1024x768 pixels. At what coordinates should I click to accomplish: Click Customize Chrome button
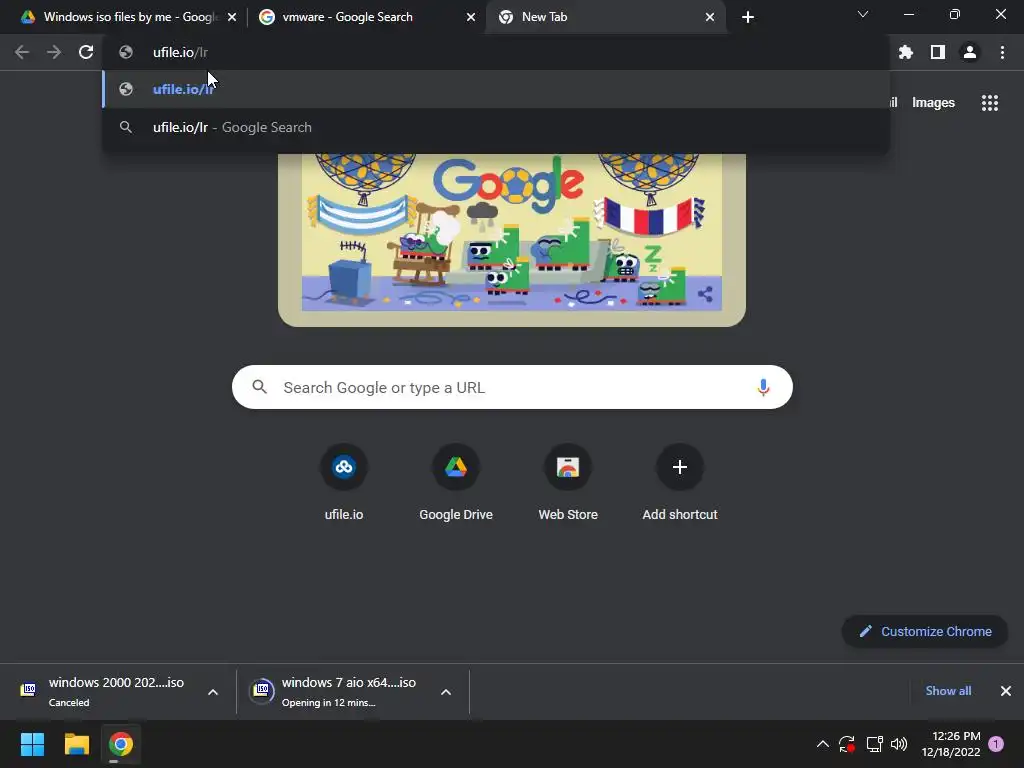coord(925,632)
